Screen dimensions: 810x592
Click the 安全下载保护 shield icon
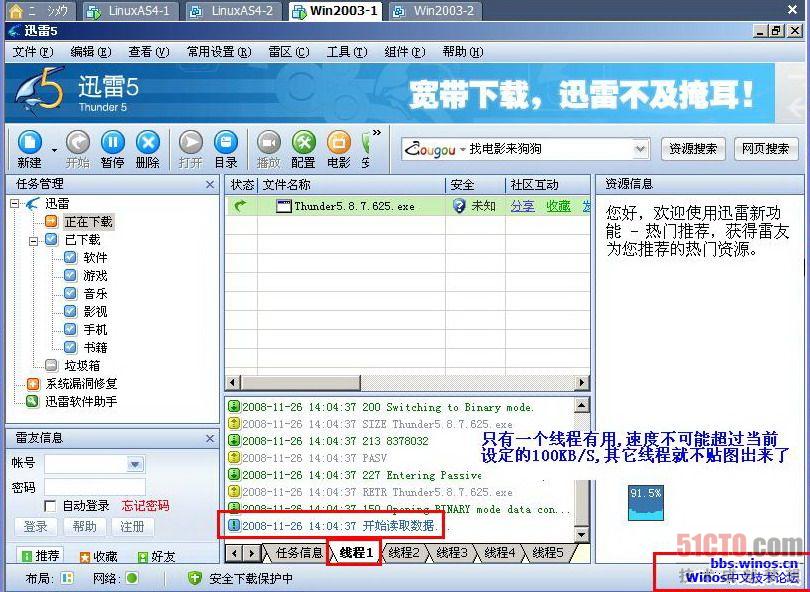pyautogui.click(x=195, y=578)
